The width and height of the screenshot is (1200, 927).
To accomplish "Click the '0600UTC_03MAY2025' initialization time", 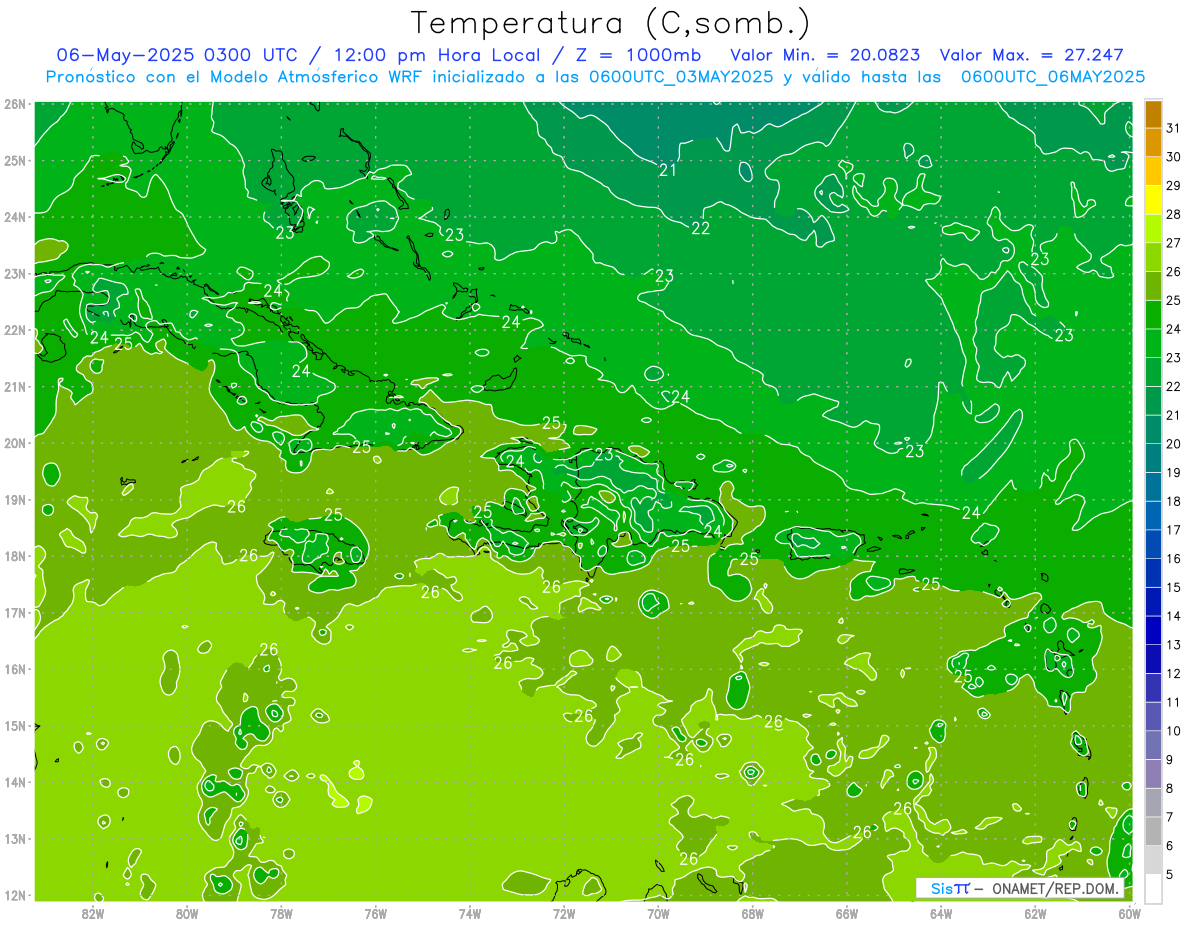I will pyautogui.click(x=683, y=76).
